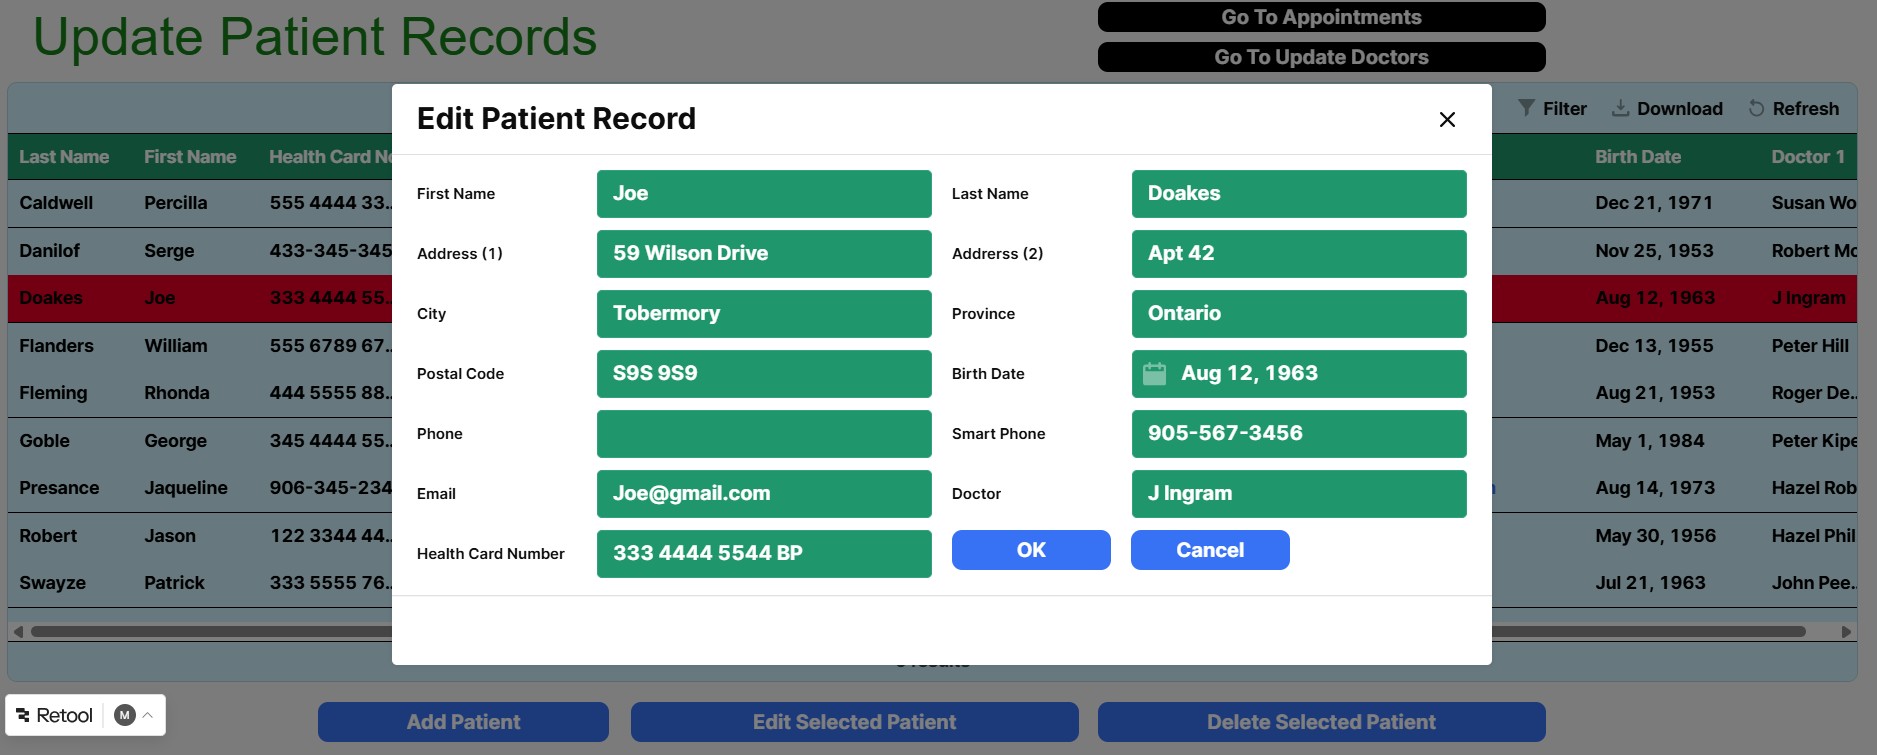Click the calendar icon in Birth Date
This screenshot has height=755, width=1877.
coord(1154,374)
